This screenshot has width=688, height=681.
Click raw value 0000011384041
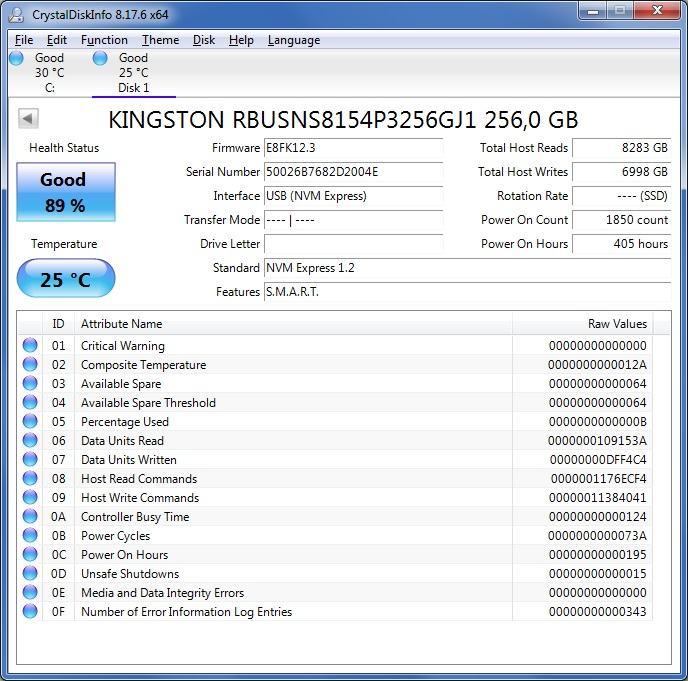[x=598, y=498]
